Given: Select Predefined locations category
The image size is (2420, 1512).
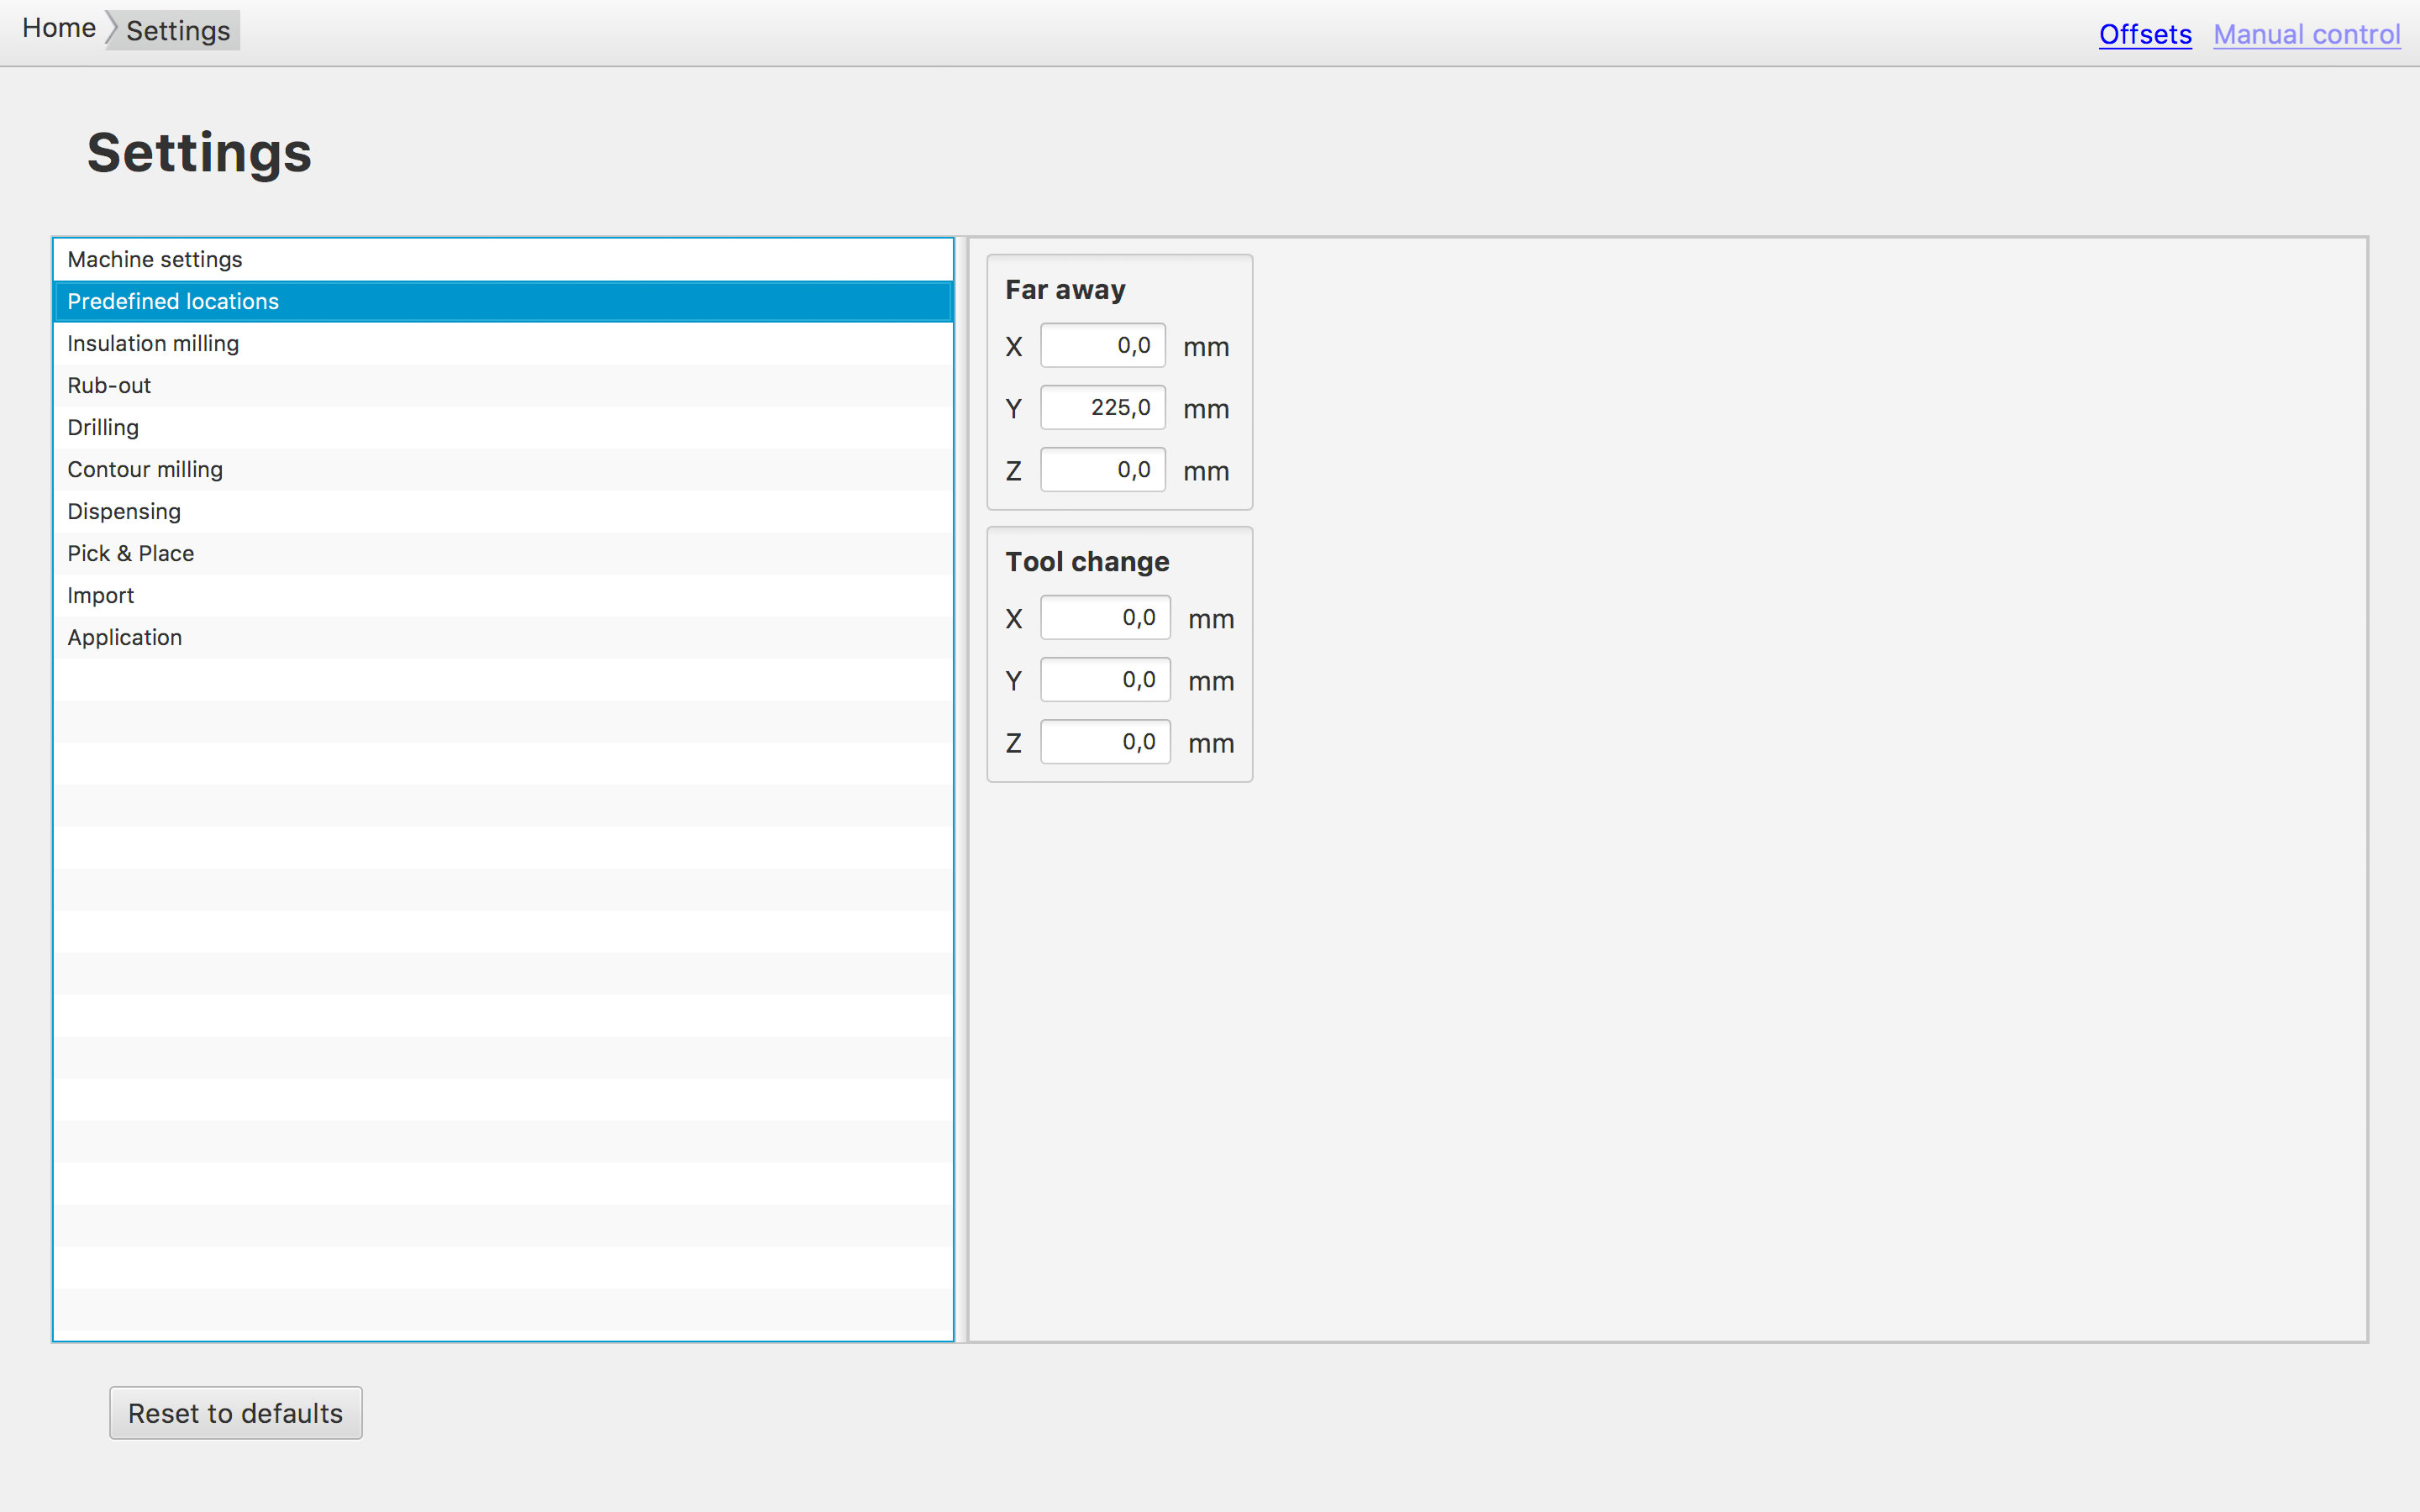Looking at the screenshot, I should pos(503,302).
